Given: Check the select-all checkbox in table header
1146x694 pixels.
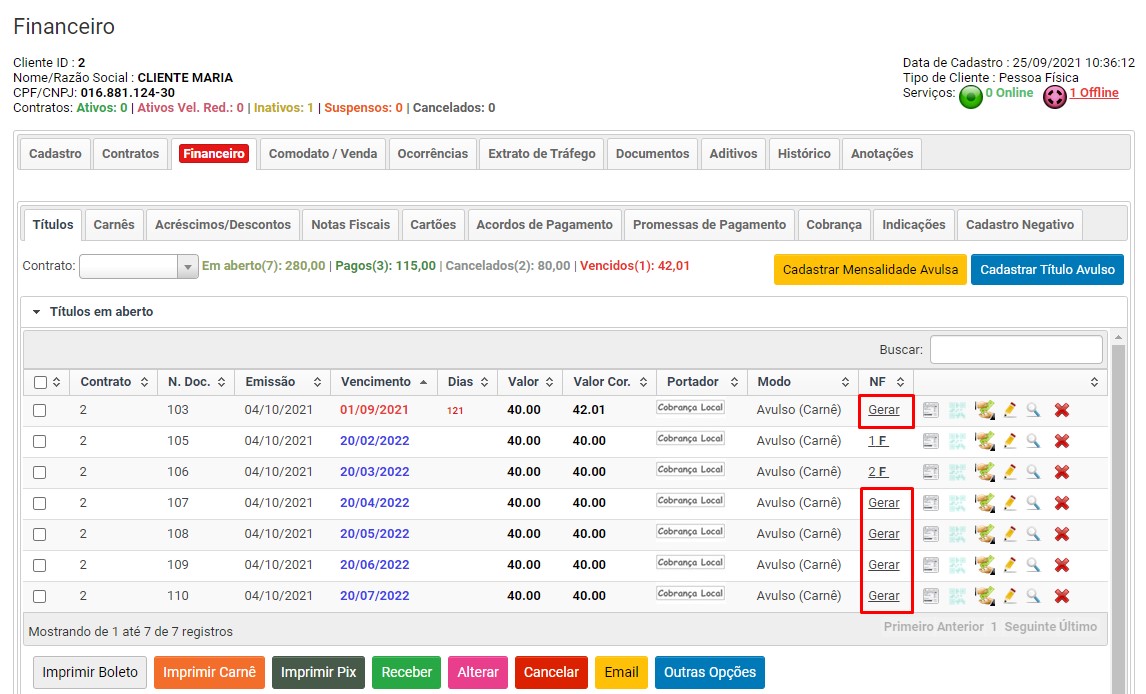Looking at the screenshot, I should pyautogui.click(x=40, y=382).
